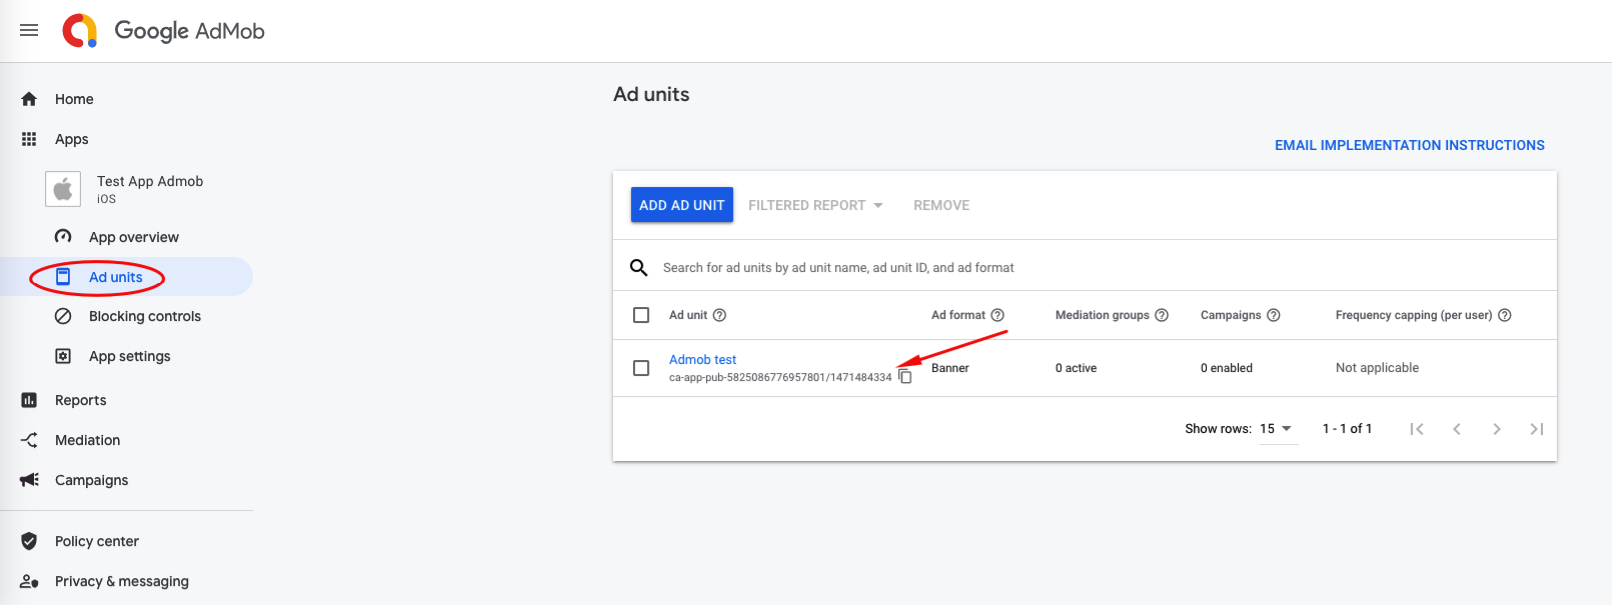This screenshot has width=1612, height=605.
Task: Tick the Admob test row checkbox
Action: [641, 368]
